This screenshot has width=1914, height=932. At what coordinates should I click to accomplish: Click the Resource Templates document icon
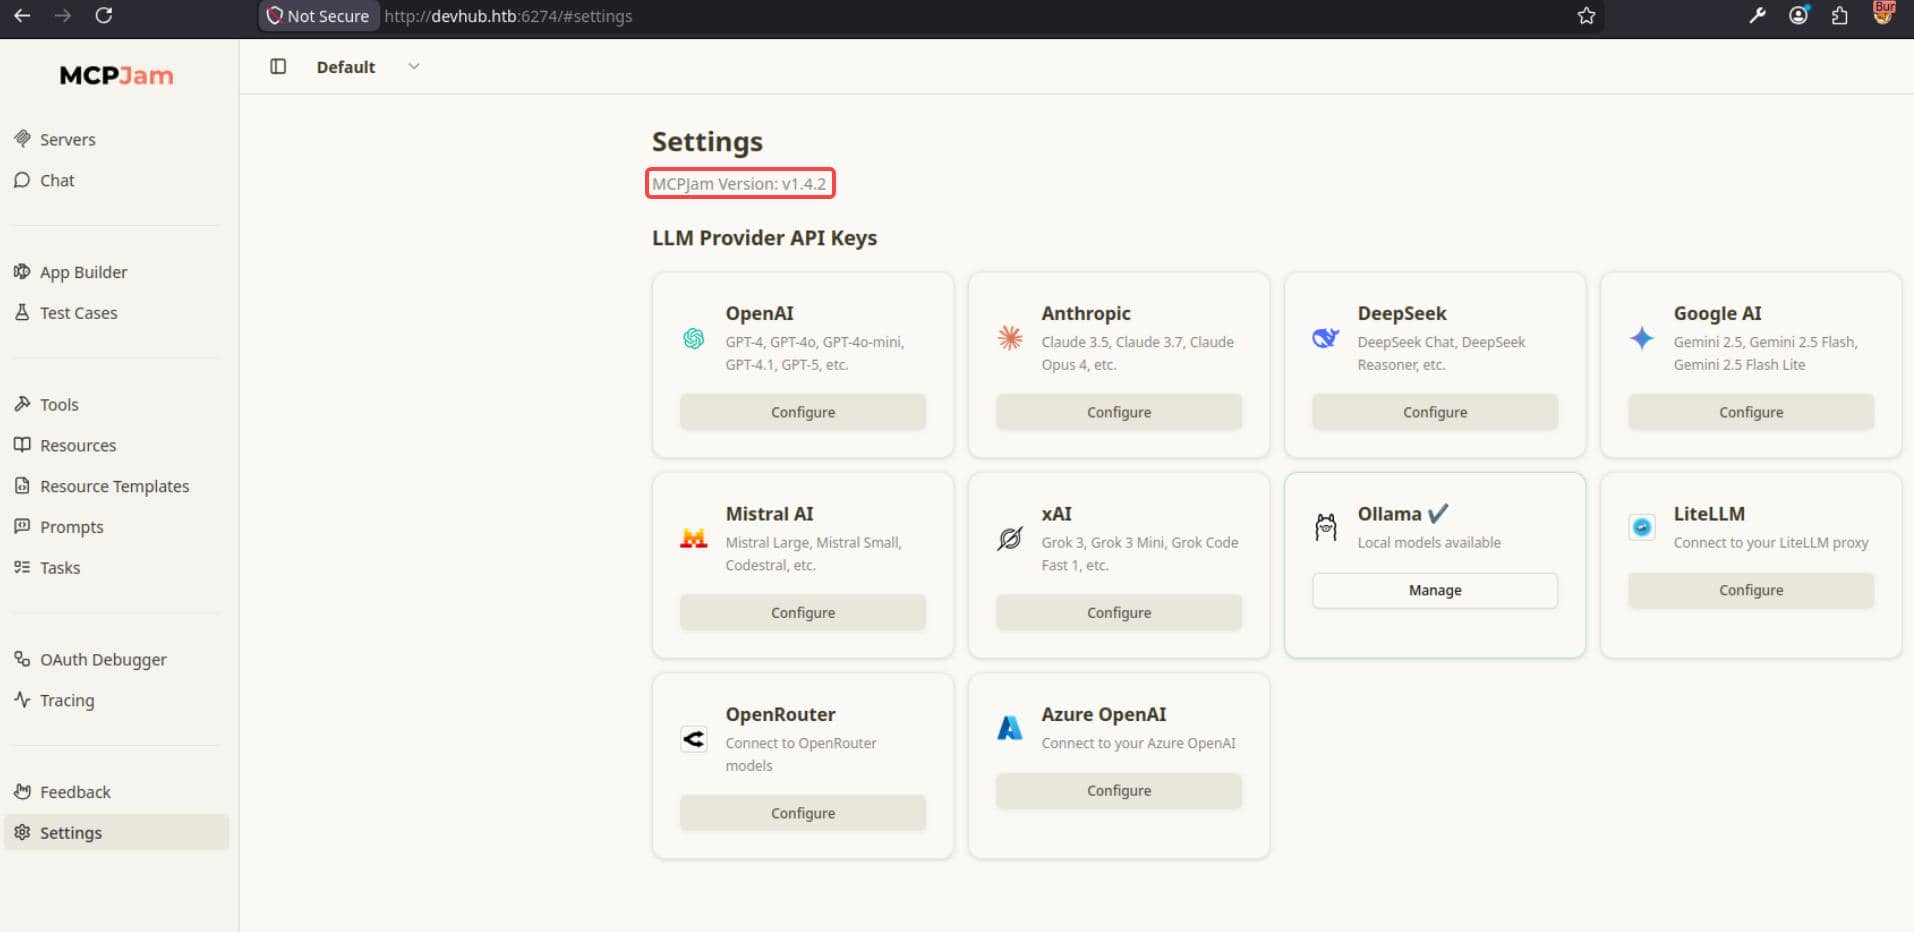point(22,486)
